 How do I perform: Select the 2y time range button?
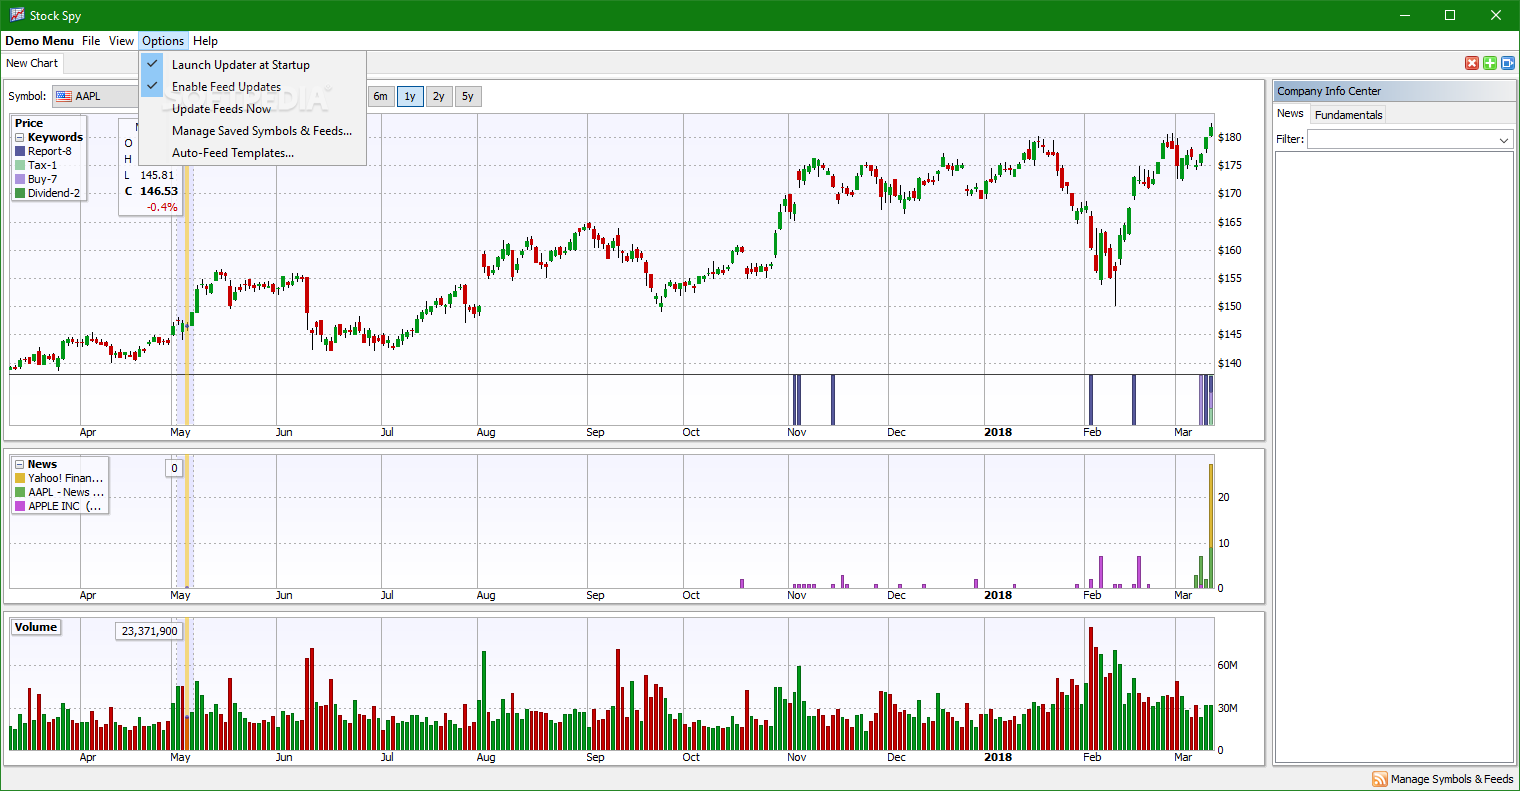(439, 97)
